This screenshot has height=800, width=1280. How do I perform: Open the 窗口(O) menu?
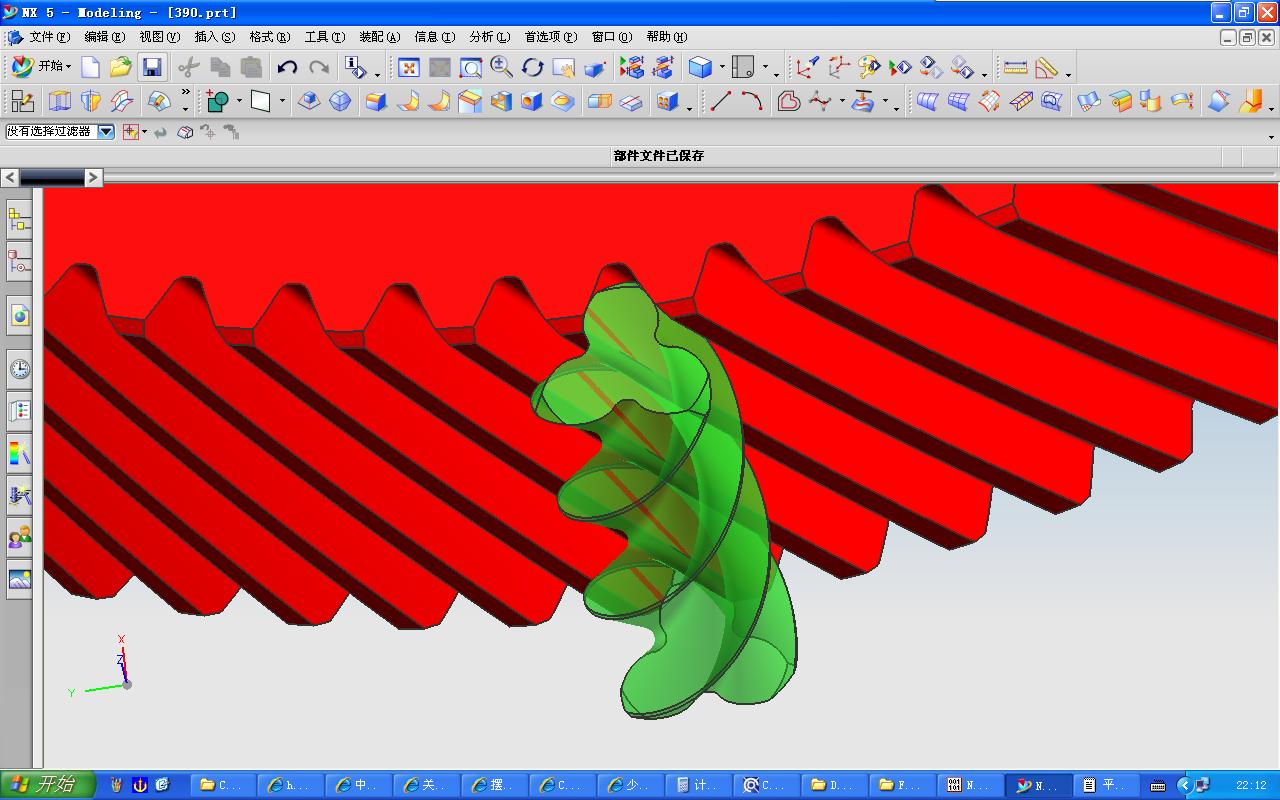(x=611, y=37)
